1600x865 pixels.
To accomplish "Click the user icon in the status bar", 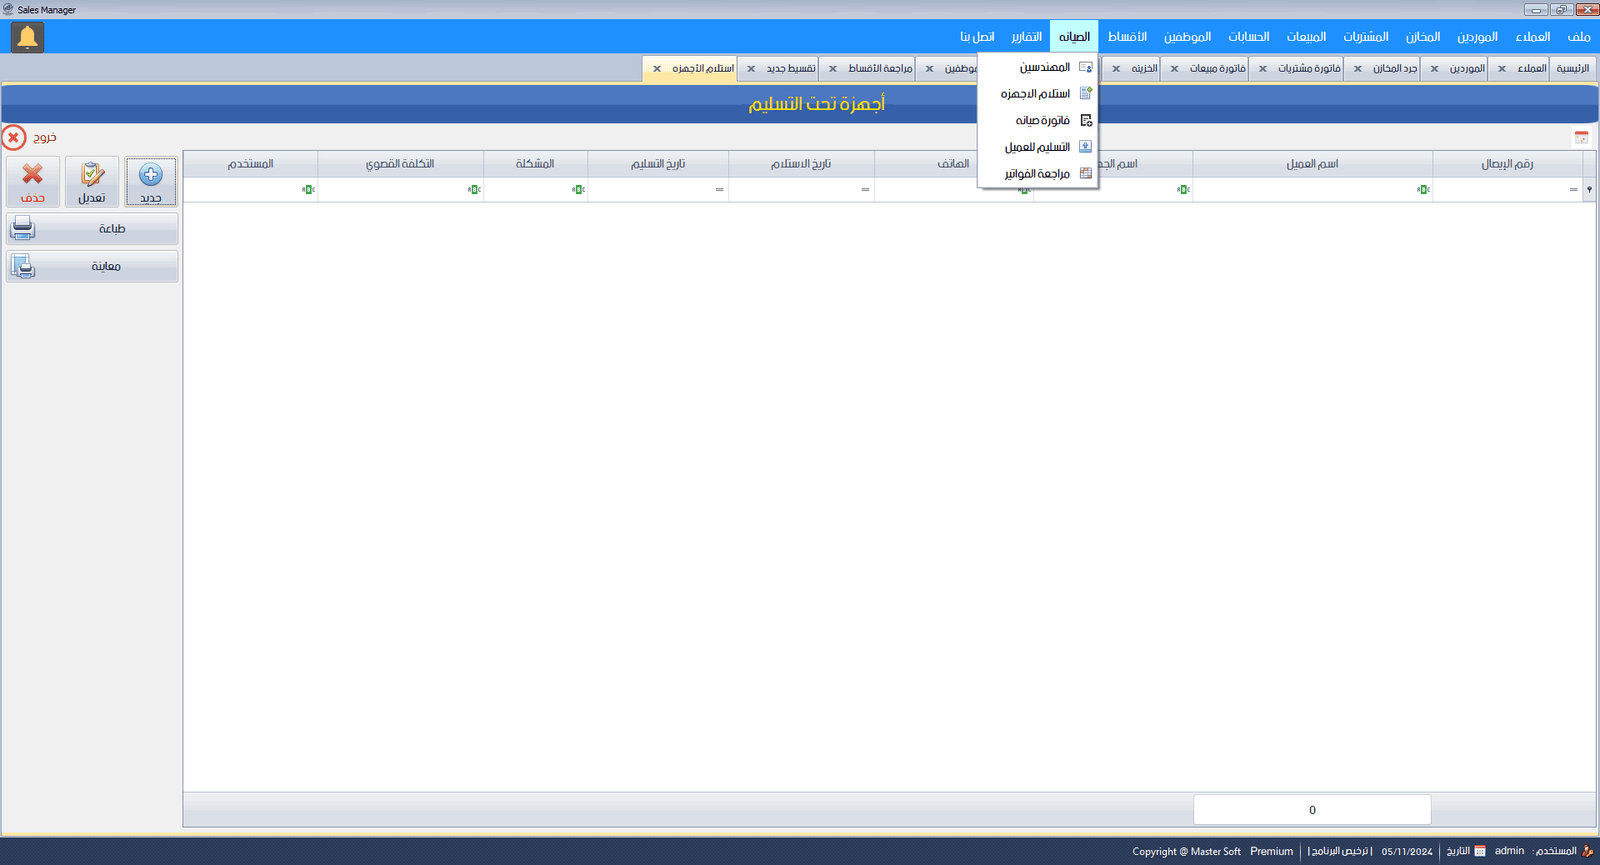I will click(x=1587, y=851).
